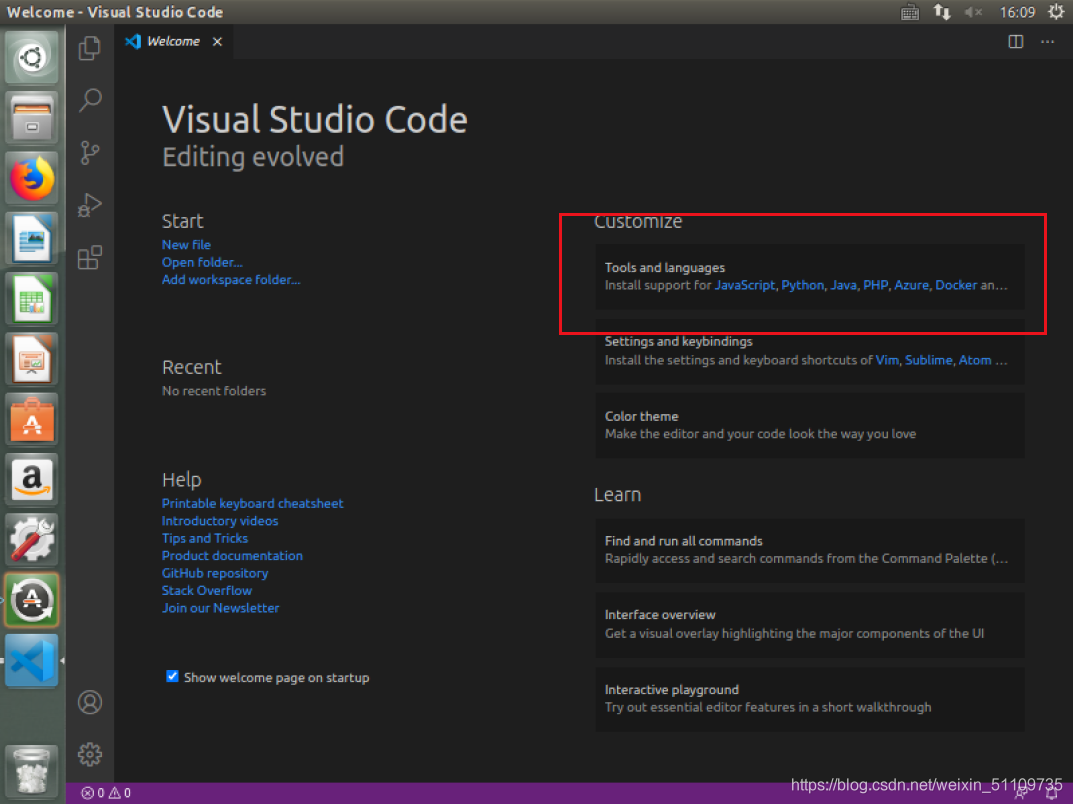Click the New file link
1073x804 pixels.
(x=186, y=245)
